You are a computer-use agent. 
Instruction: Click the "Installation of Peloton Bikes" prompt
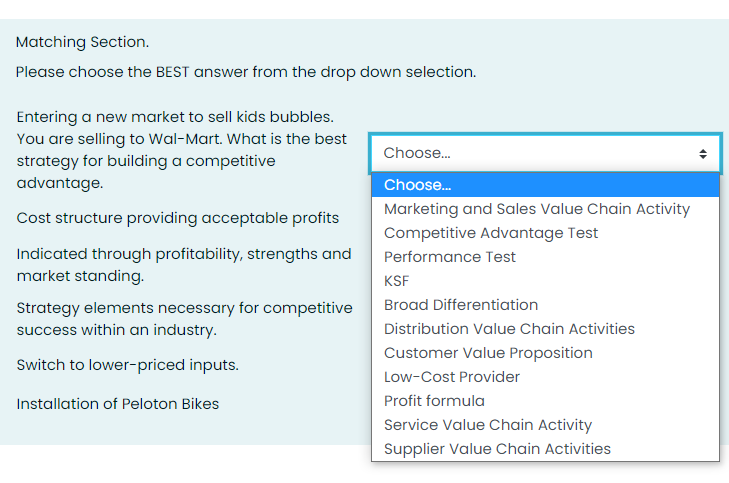tap(118, 404)
